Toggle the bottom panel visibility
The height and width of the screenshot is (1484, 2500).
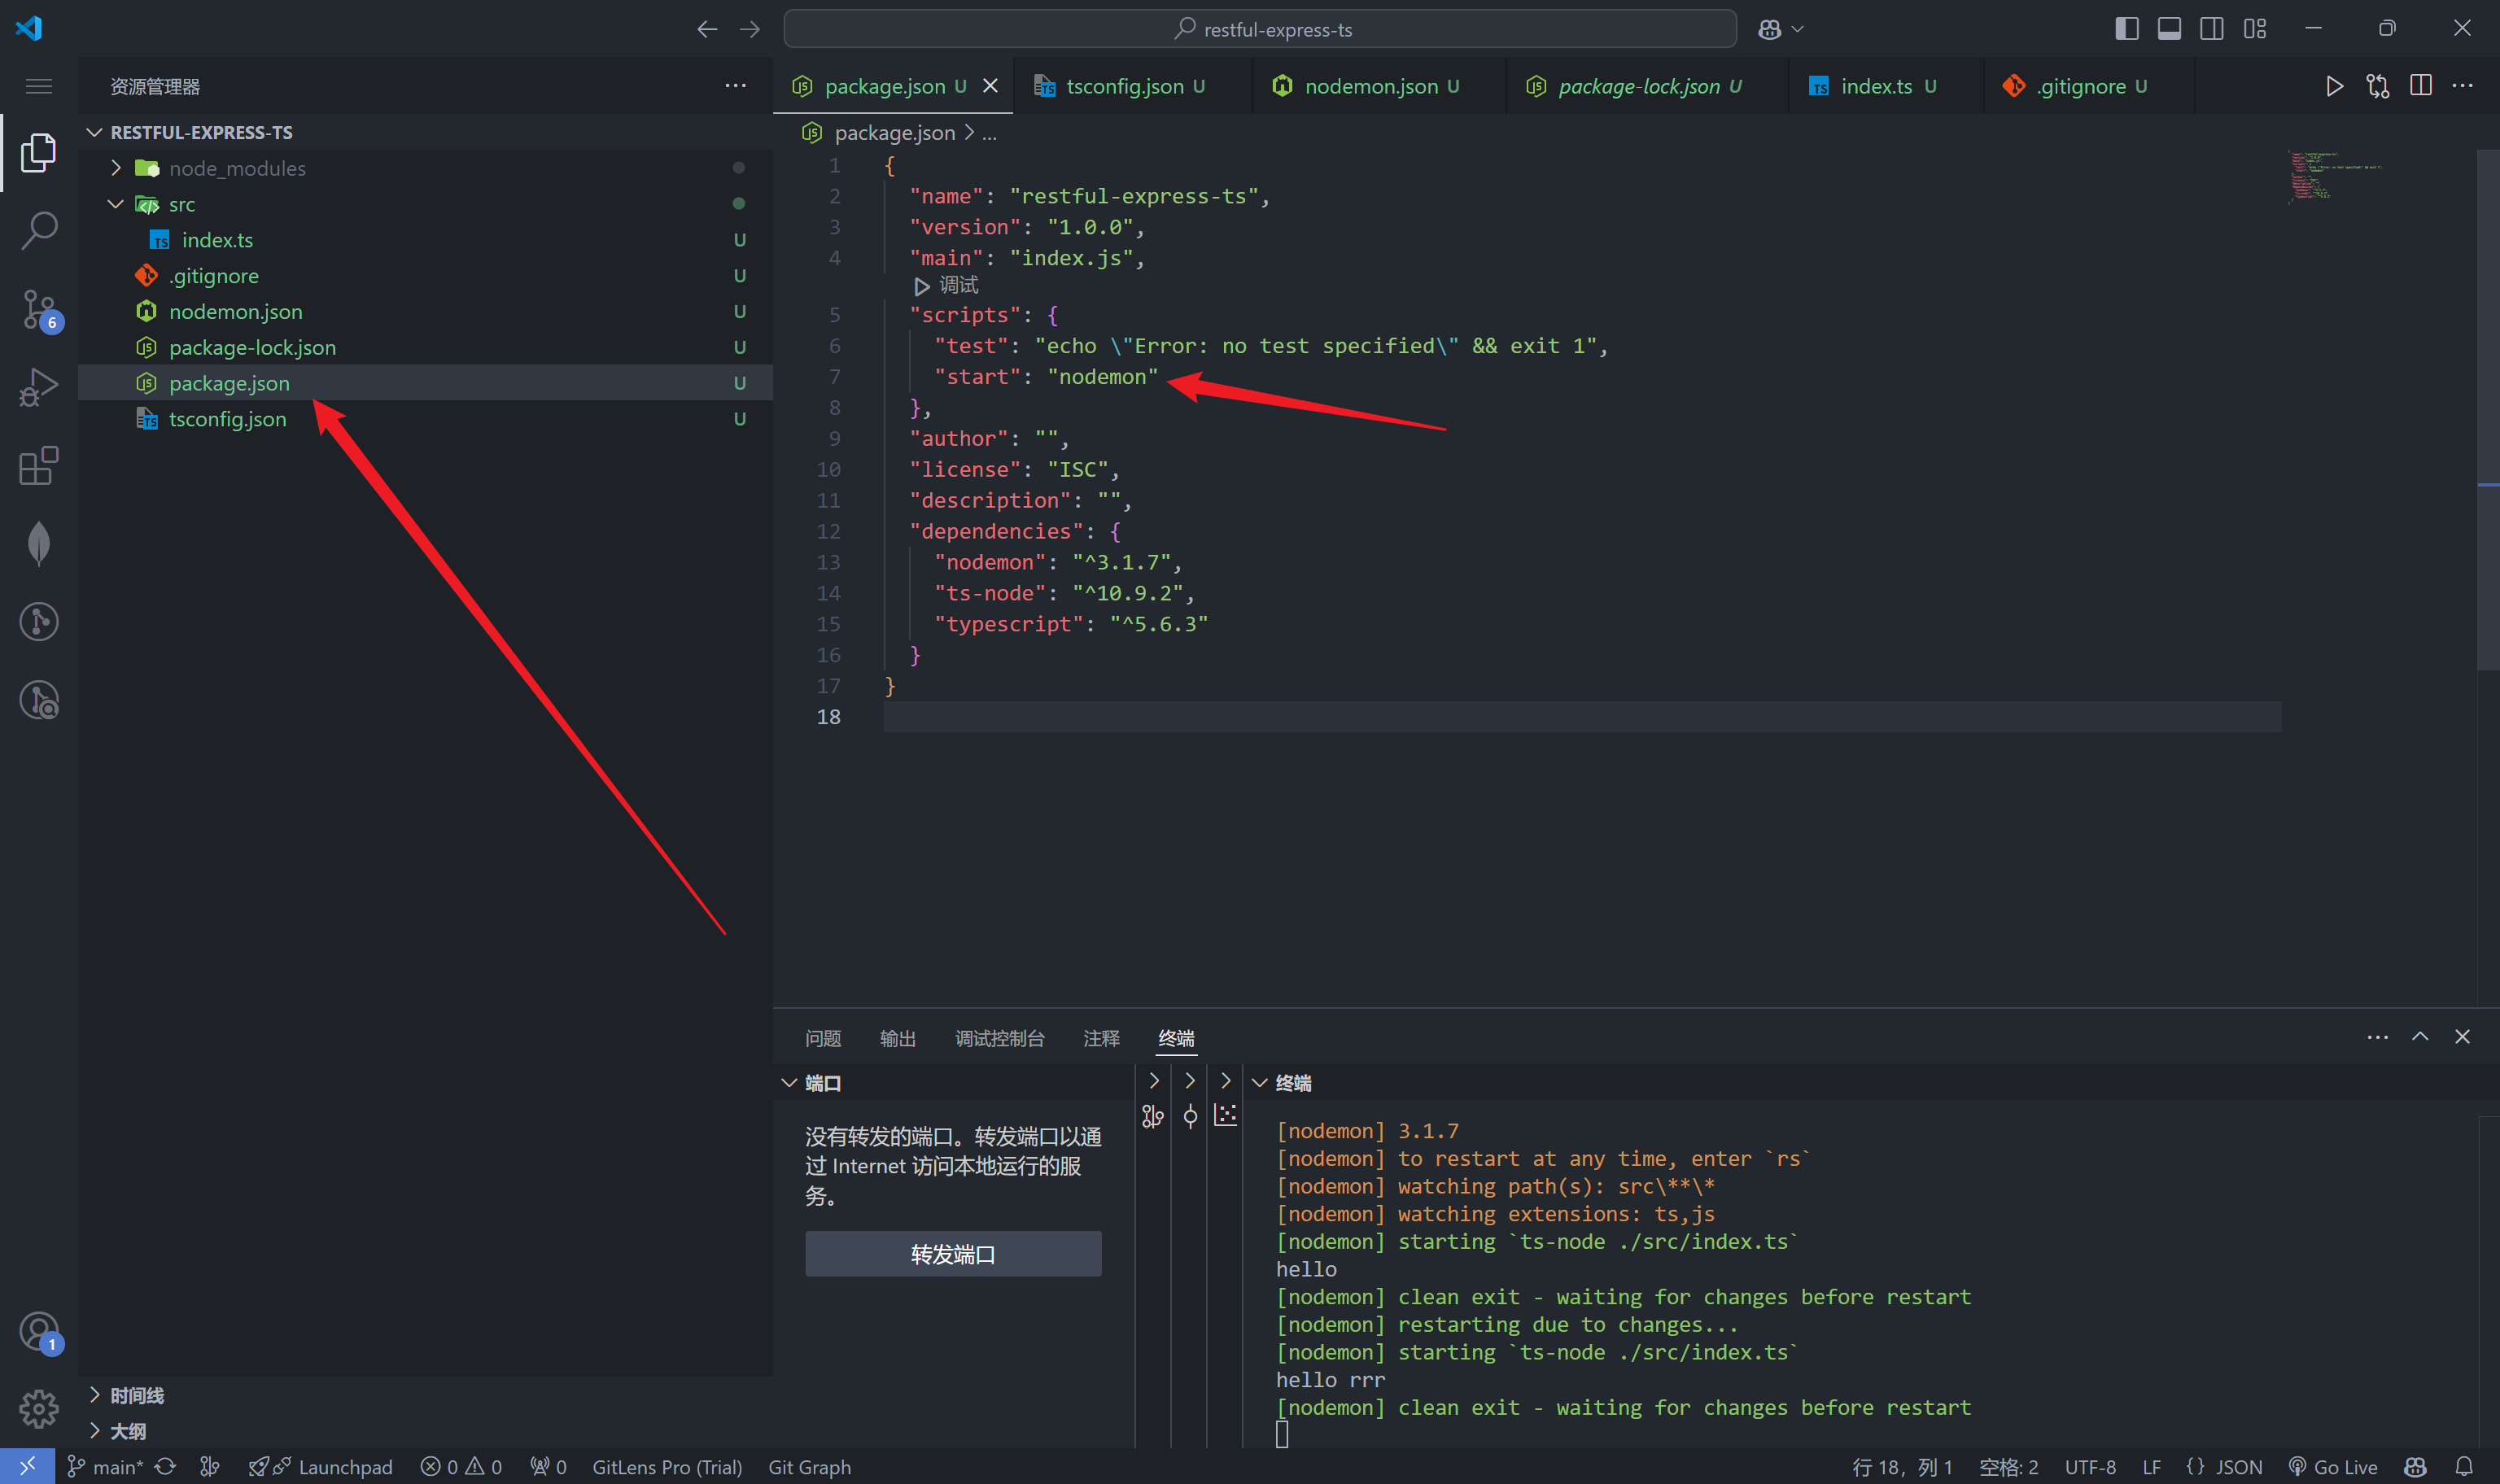coord(2169,29)
